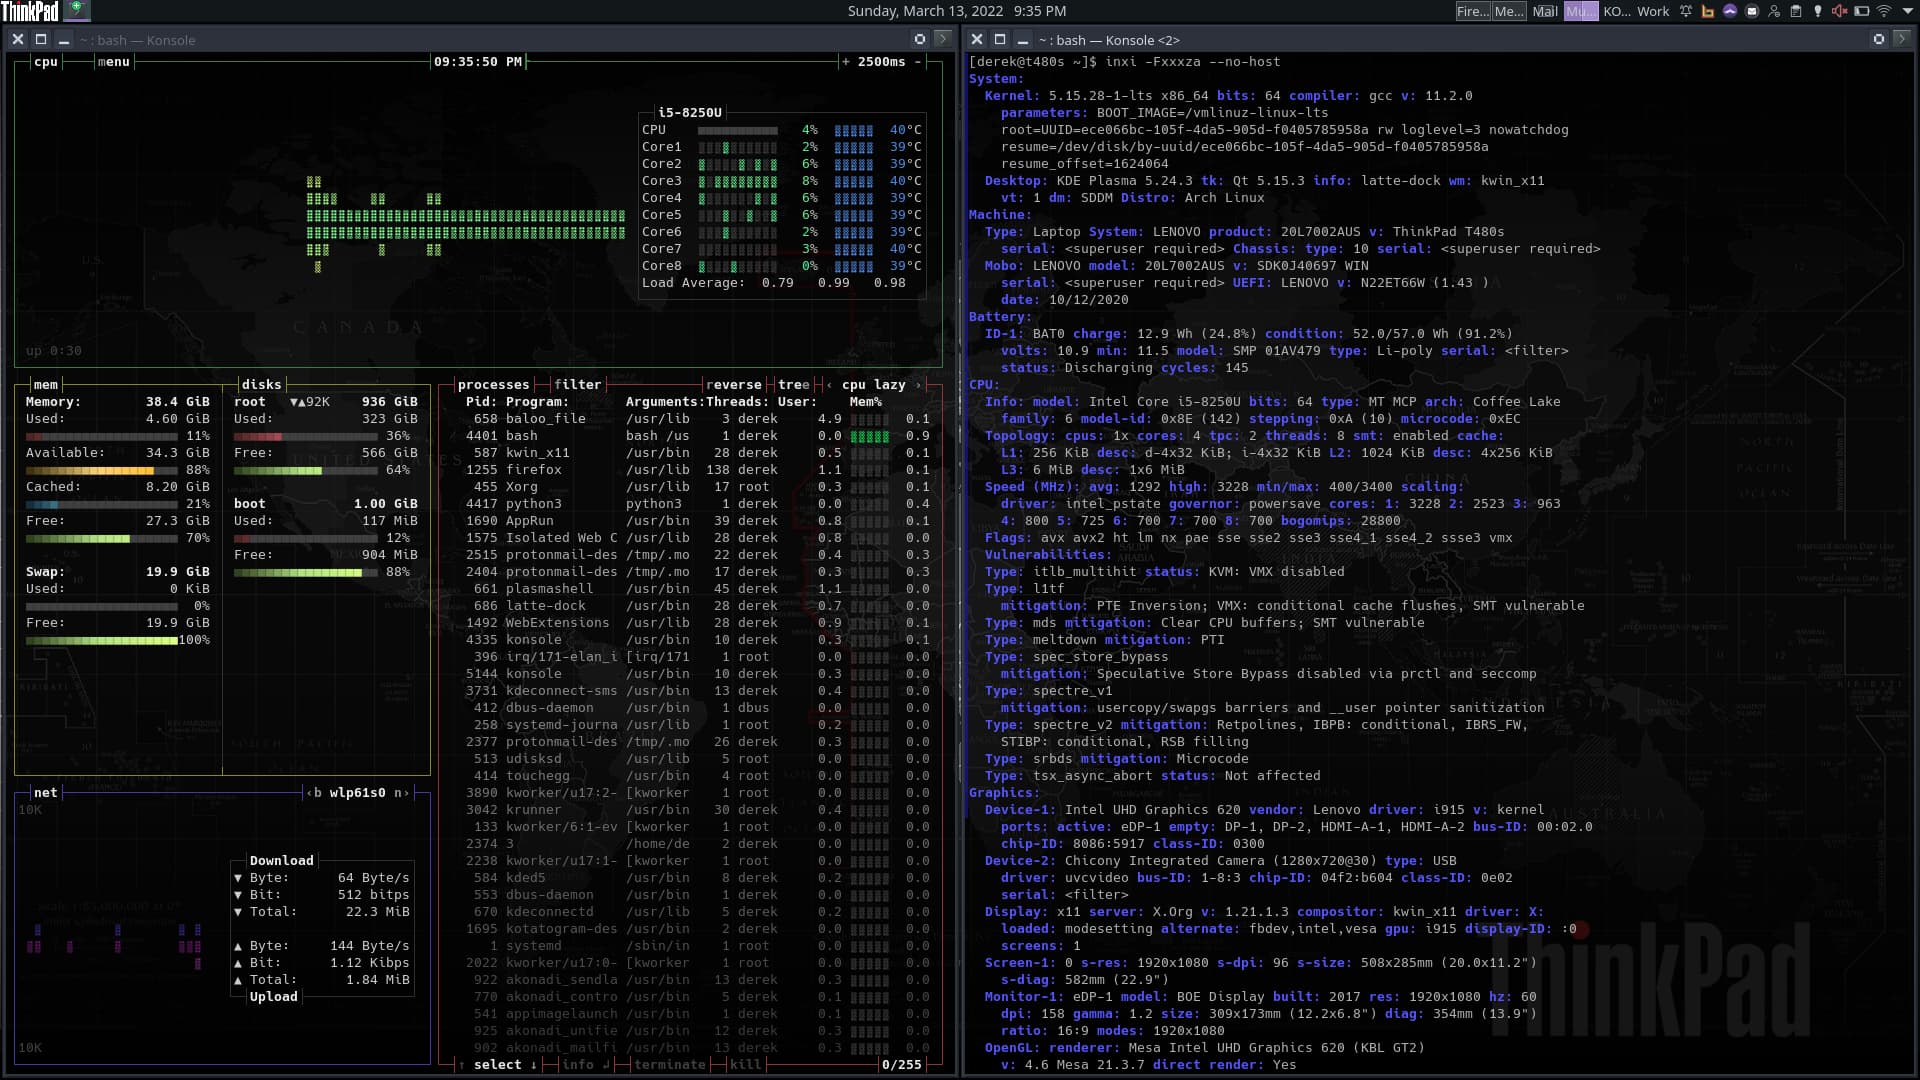Open the panel clock showing Sunday, March 13

click(957, 11)
